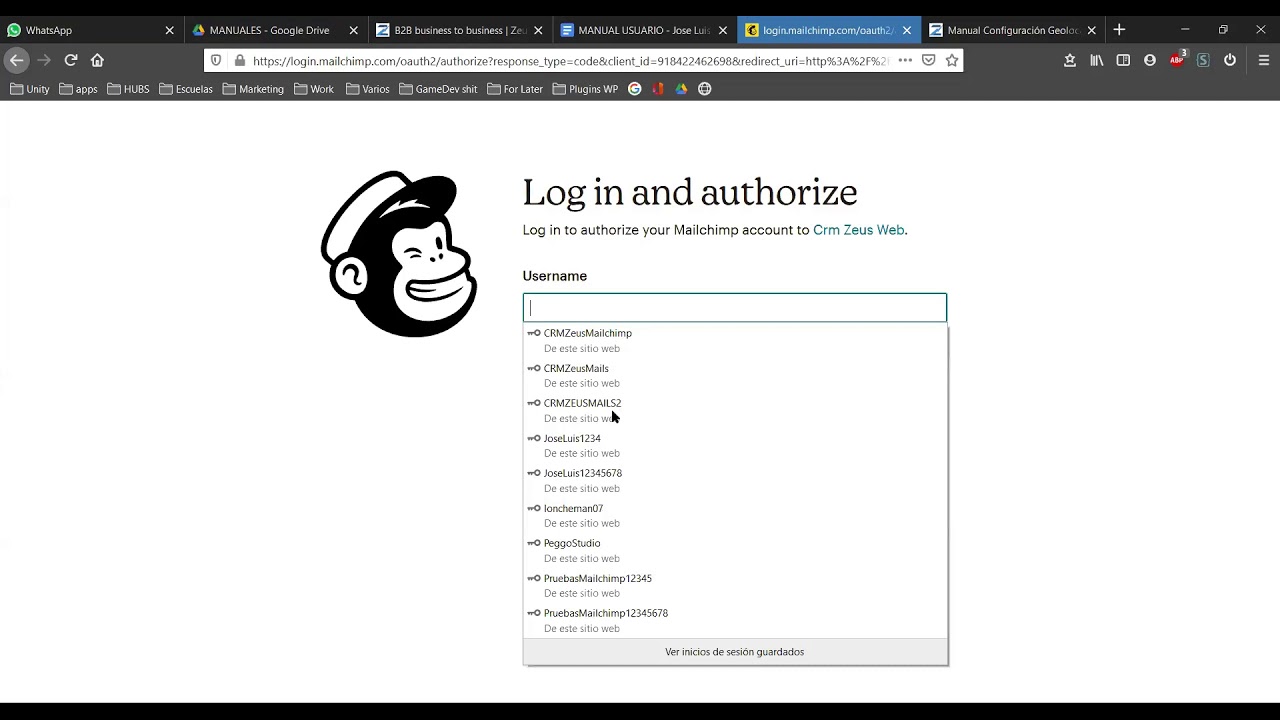Click the Mailchimp Freddie logo
This screenshot has height=720, width=1280.
click(x=398, y=254)
